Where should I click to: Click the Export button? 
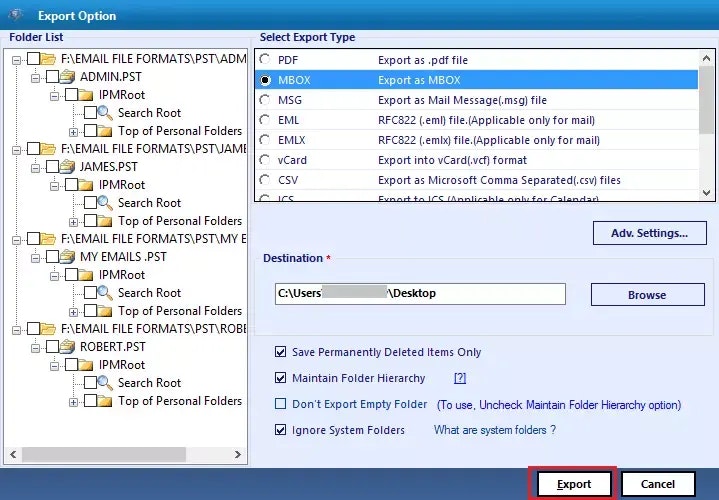pyautogui.click(x=574, y=483)
